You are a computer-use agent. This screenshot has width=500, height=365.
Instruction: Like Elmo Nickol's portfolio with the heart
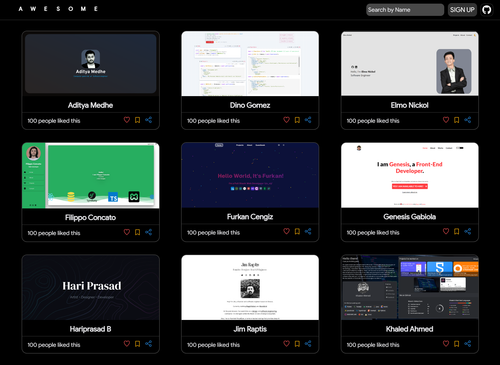coord(446,120)
